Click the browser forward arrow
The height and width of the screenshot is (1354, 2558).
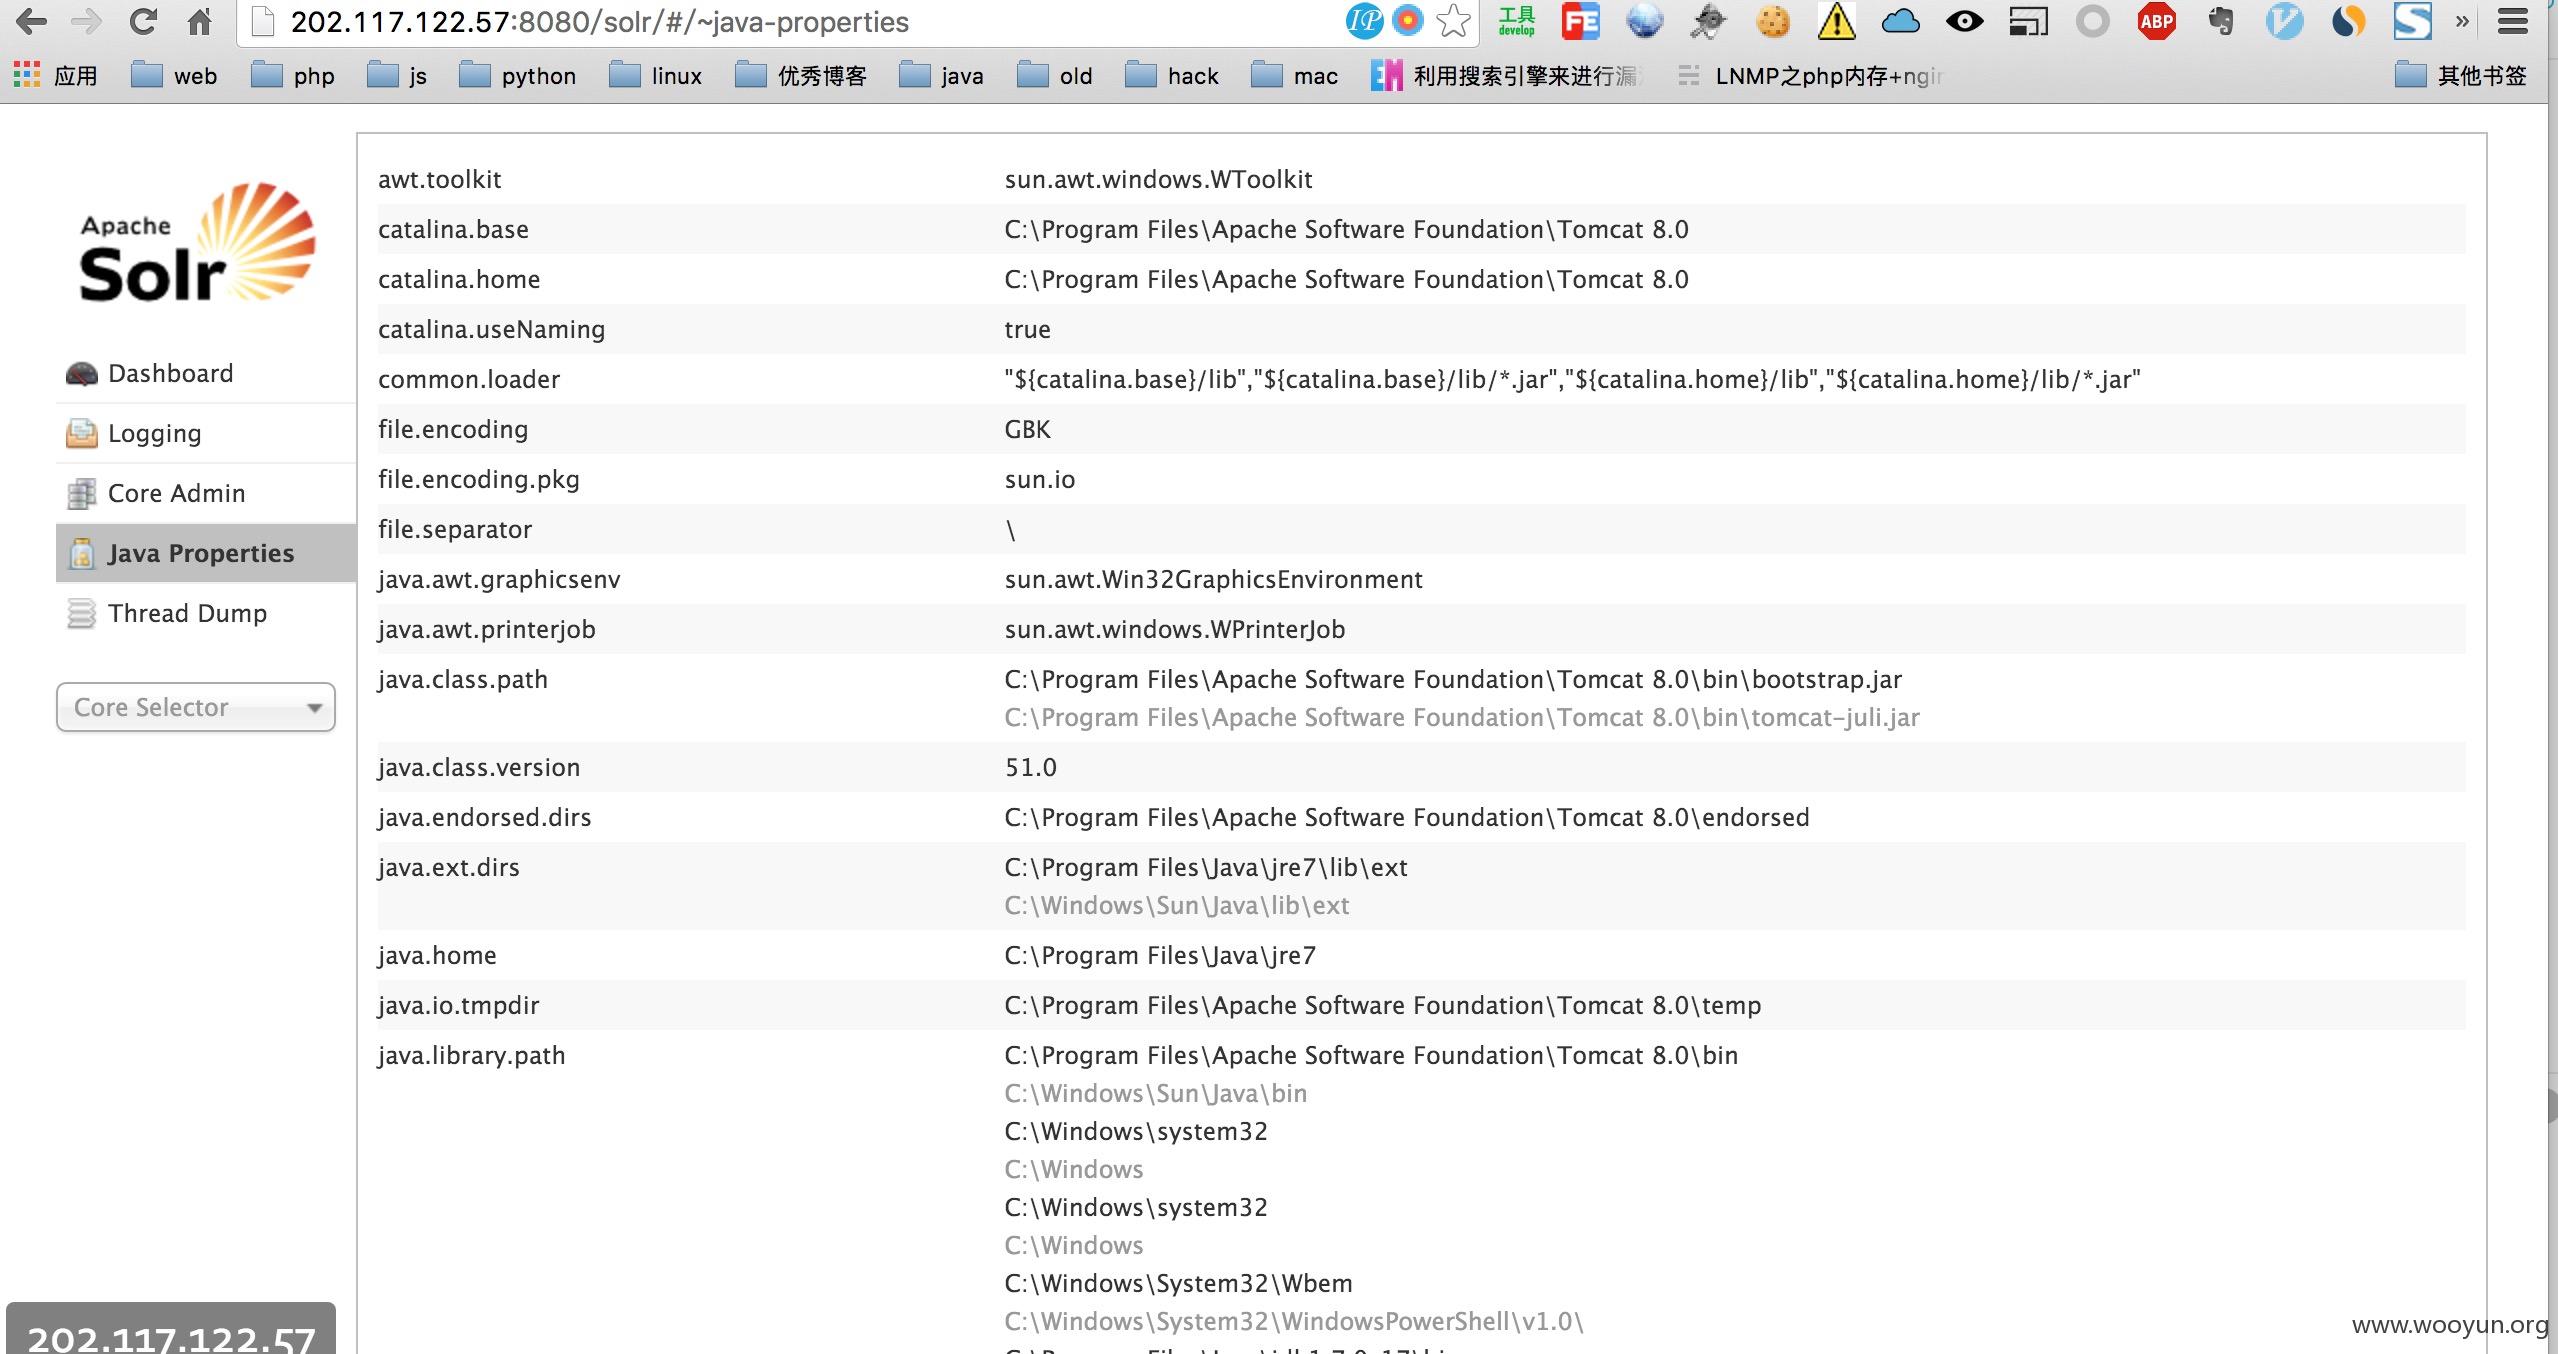click(88, 21)
